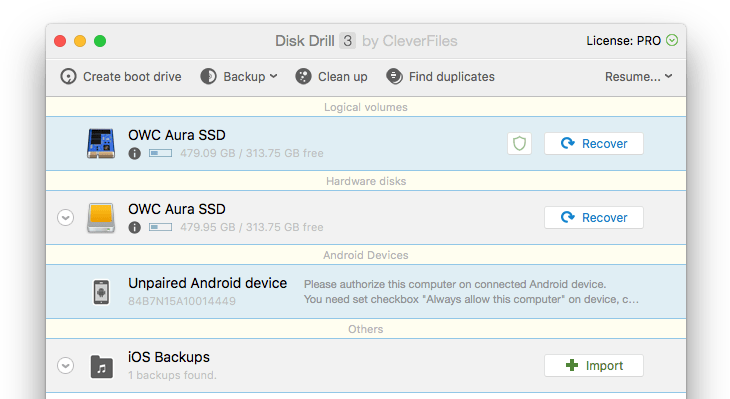Viewport: 730px width, 399px height.
Task: Click the green License PRO checkmark icon
Action: [672, 41]
